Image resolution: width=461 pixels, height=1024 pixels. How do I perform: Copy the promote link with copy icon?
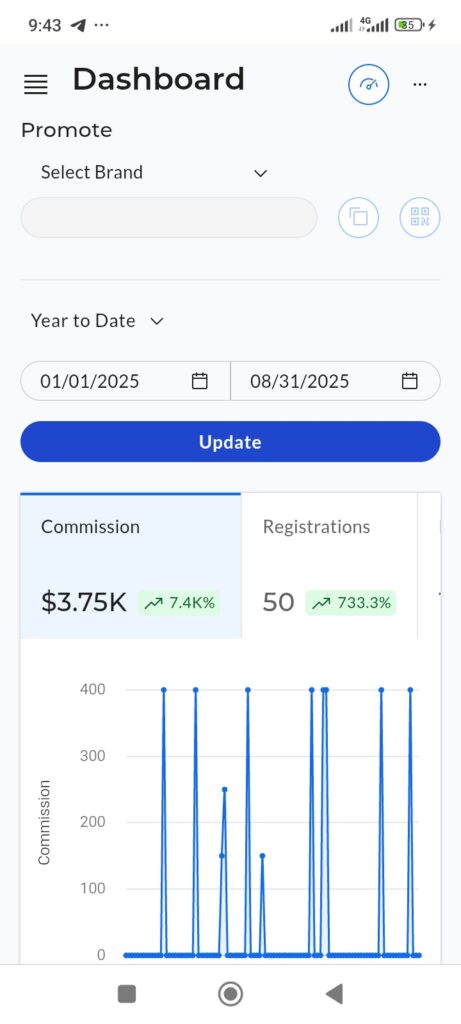pos(358,217)
